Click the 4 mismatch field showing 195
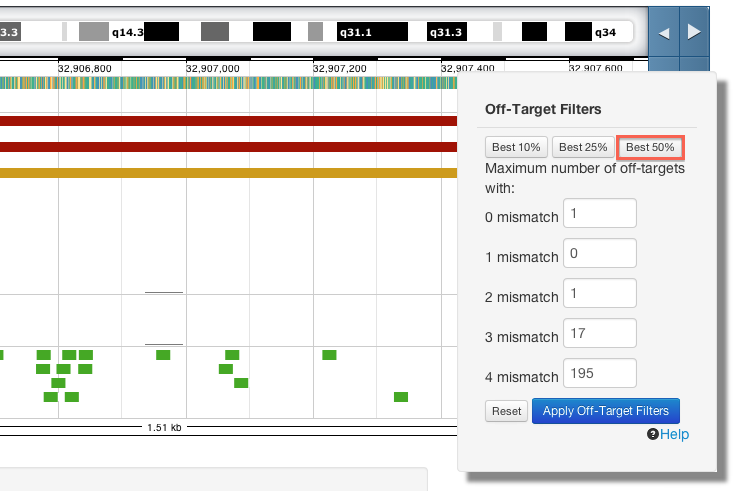The width and height of the screenshot is (735, 491). click(x=600, y=374)
